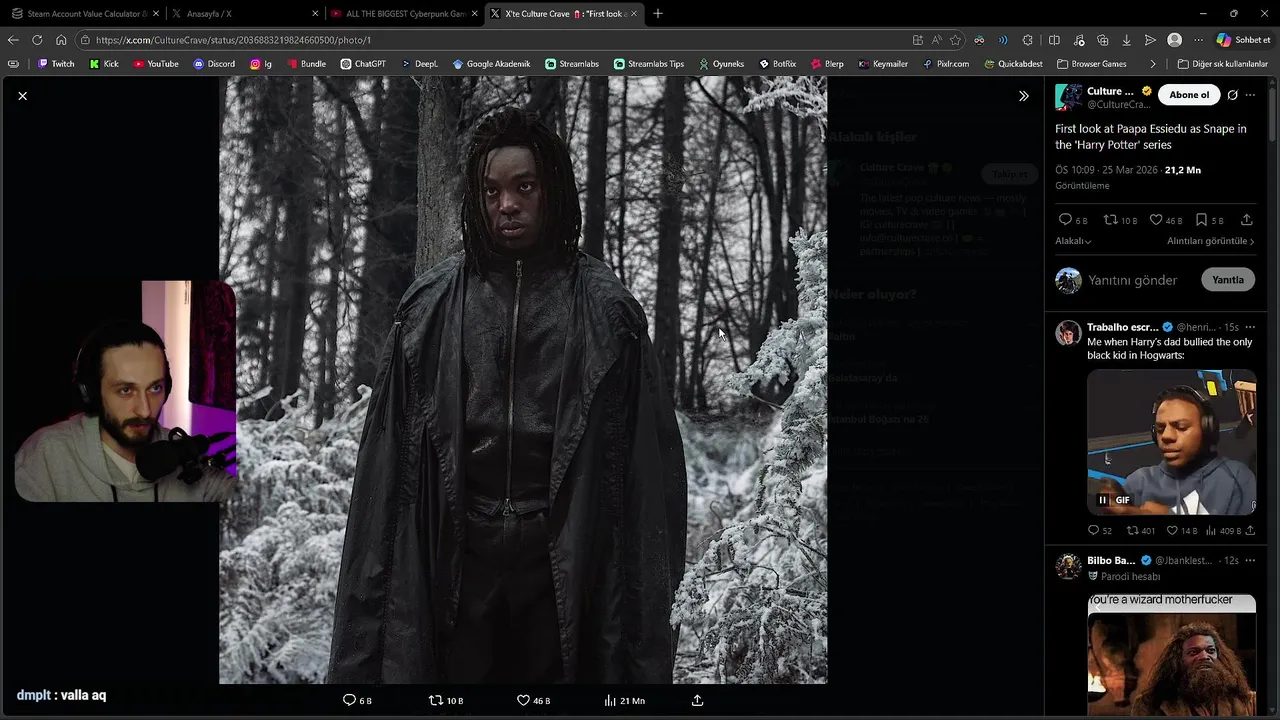
Task: Expand Browser Games bookmark folder
Action: [x=1092, y=64]
